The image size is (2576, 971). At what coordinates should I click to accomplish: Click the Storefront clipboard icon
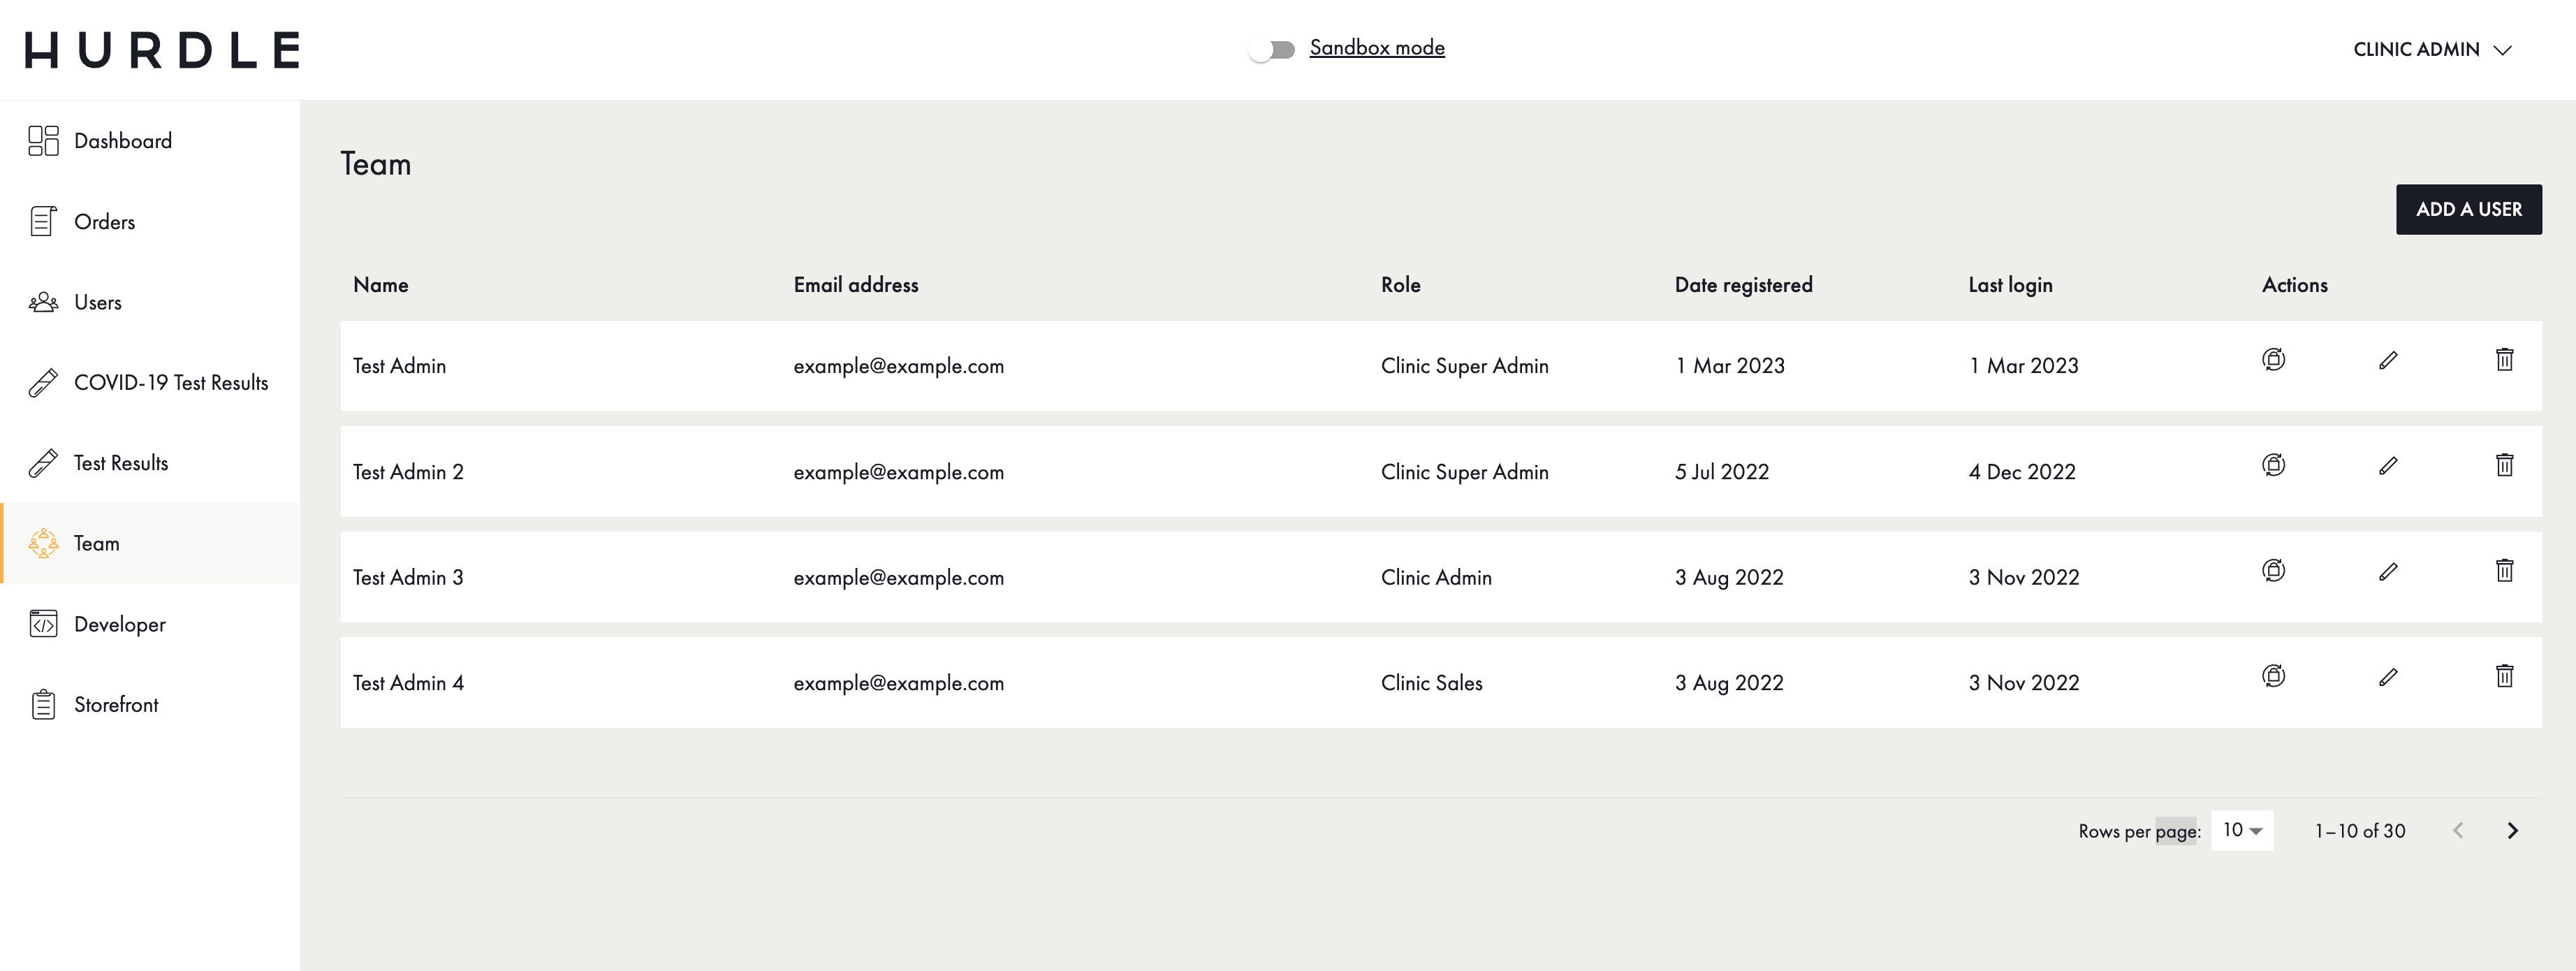(x=43, y=705)
